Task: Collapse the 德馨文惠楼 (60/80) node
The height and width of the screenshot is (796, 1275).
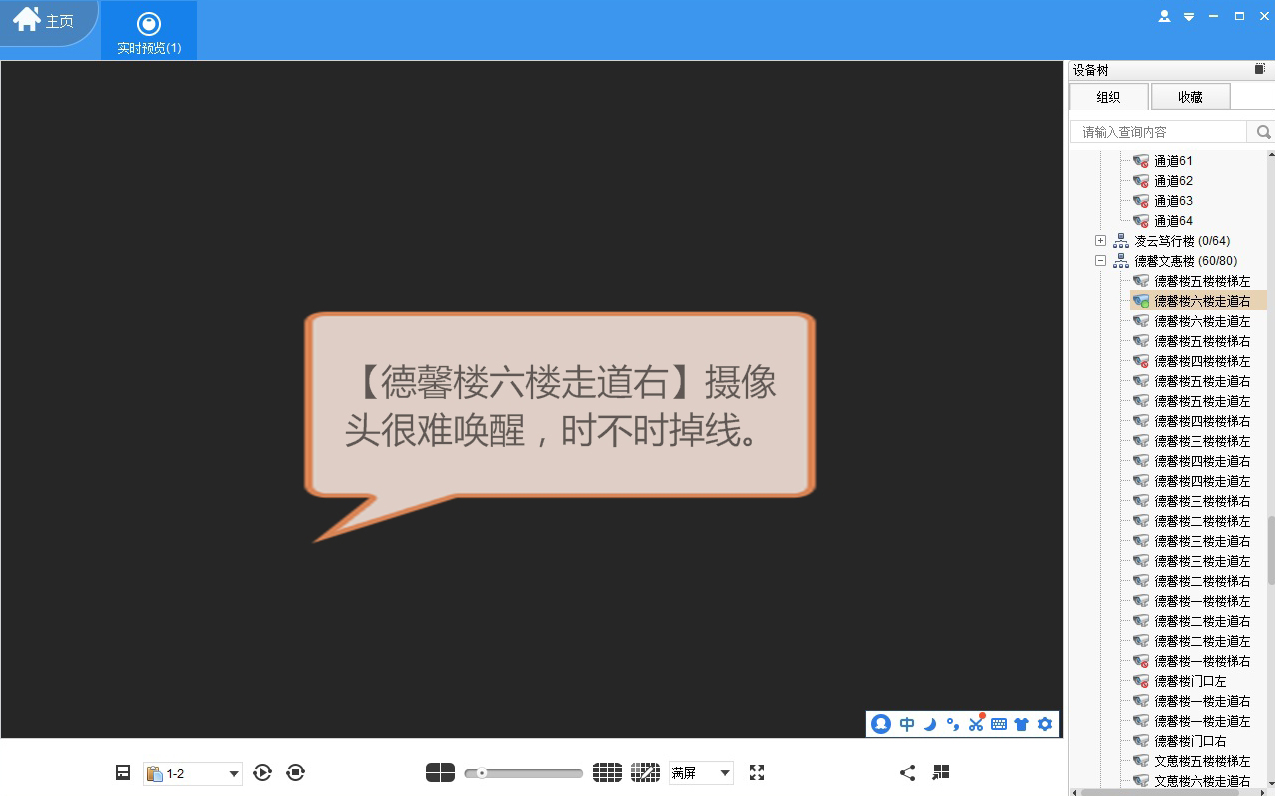Action: pos(1100,261)
